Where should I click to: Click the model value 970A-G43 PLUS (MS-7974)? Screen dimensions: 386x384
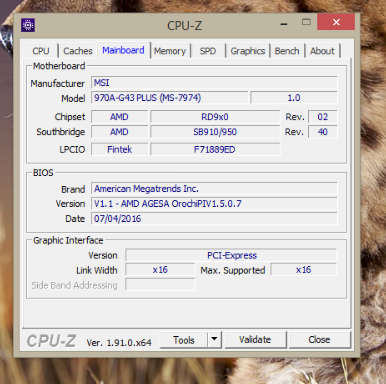pyautogui.click(x=170, y=98)
